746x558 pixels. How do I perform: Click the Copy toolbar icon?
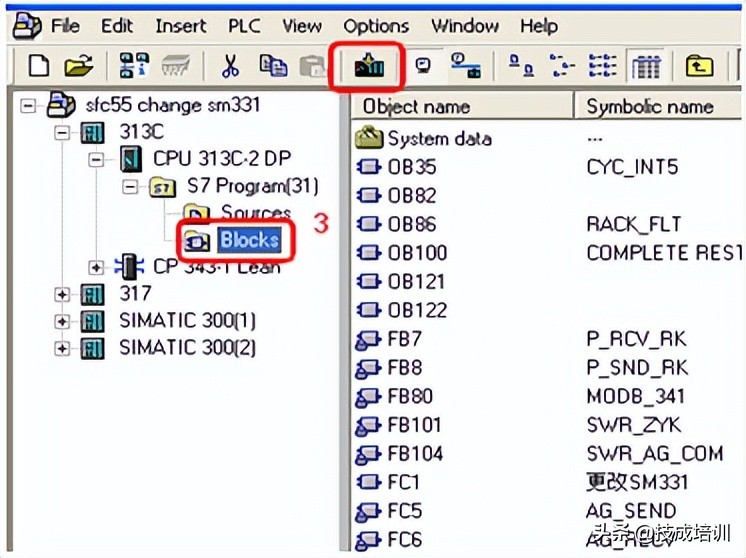(x=273, y=66)
